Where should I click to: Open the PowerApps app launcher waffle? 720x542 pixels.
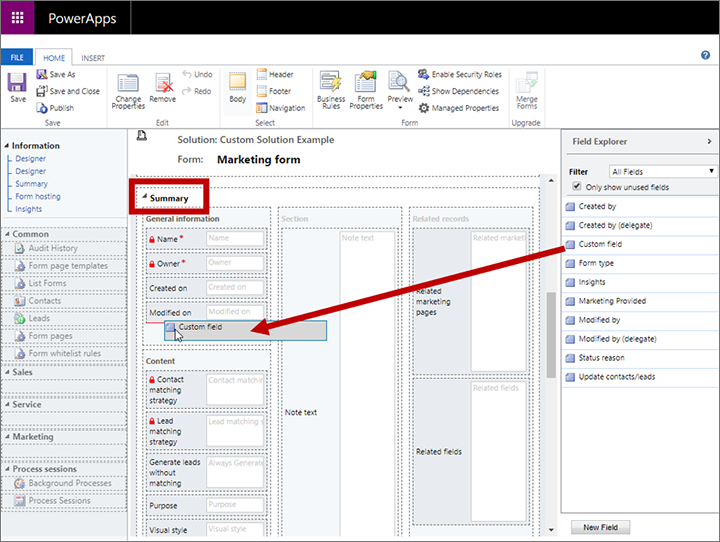tap(17, 17)
